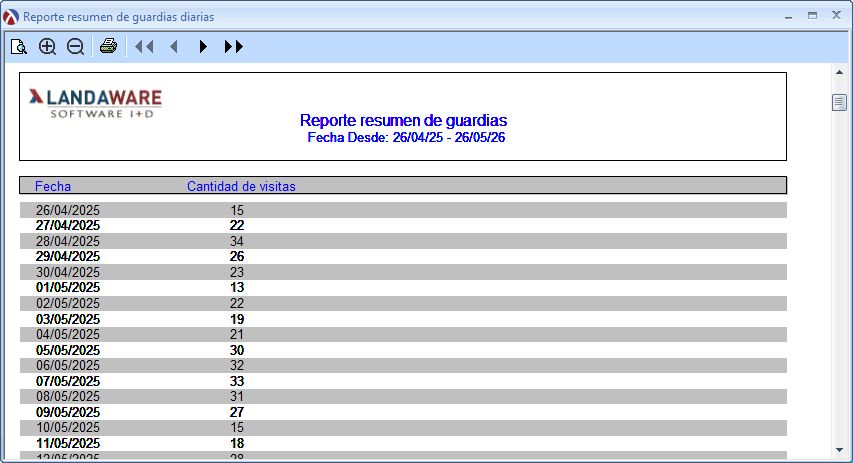Select date 09/05/2025
The image size is (853, 463).
[68, 412]
